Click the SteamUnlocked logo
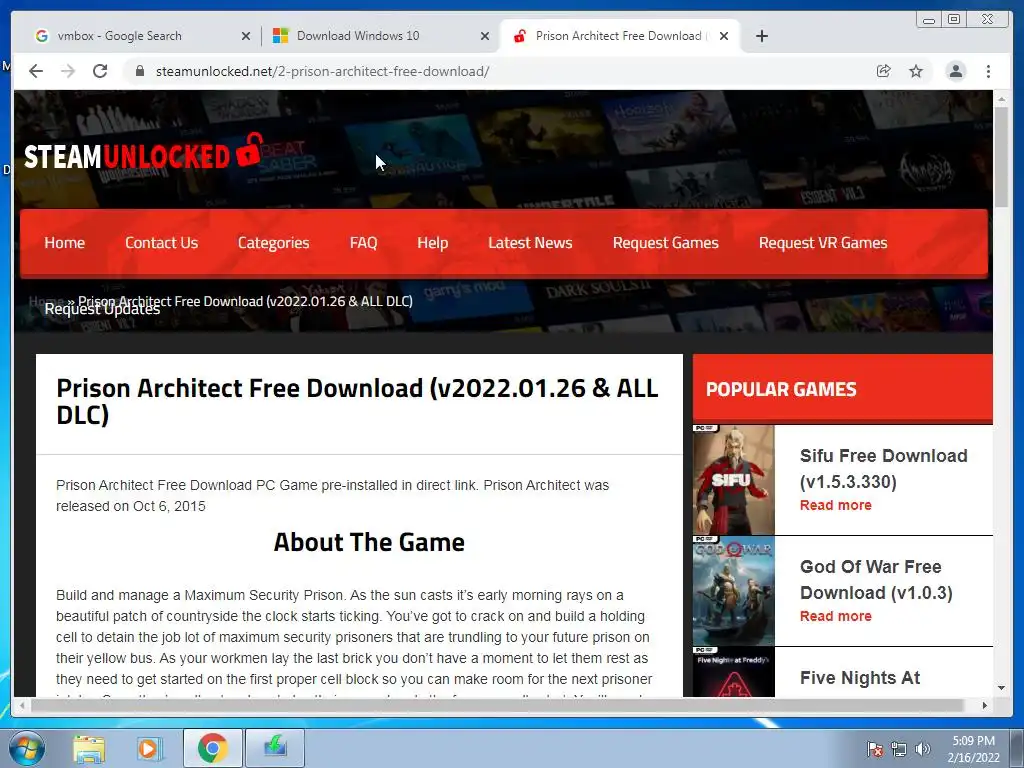Viewport: 1024px width, 768px height. pyautogui.click(x=144, y=153)
